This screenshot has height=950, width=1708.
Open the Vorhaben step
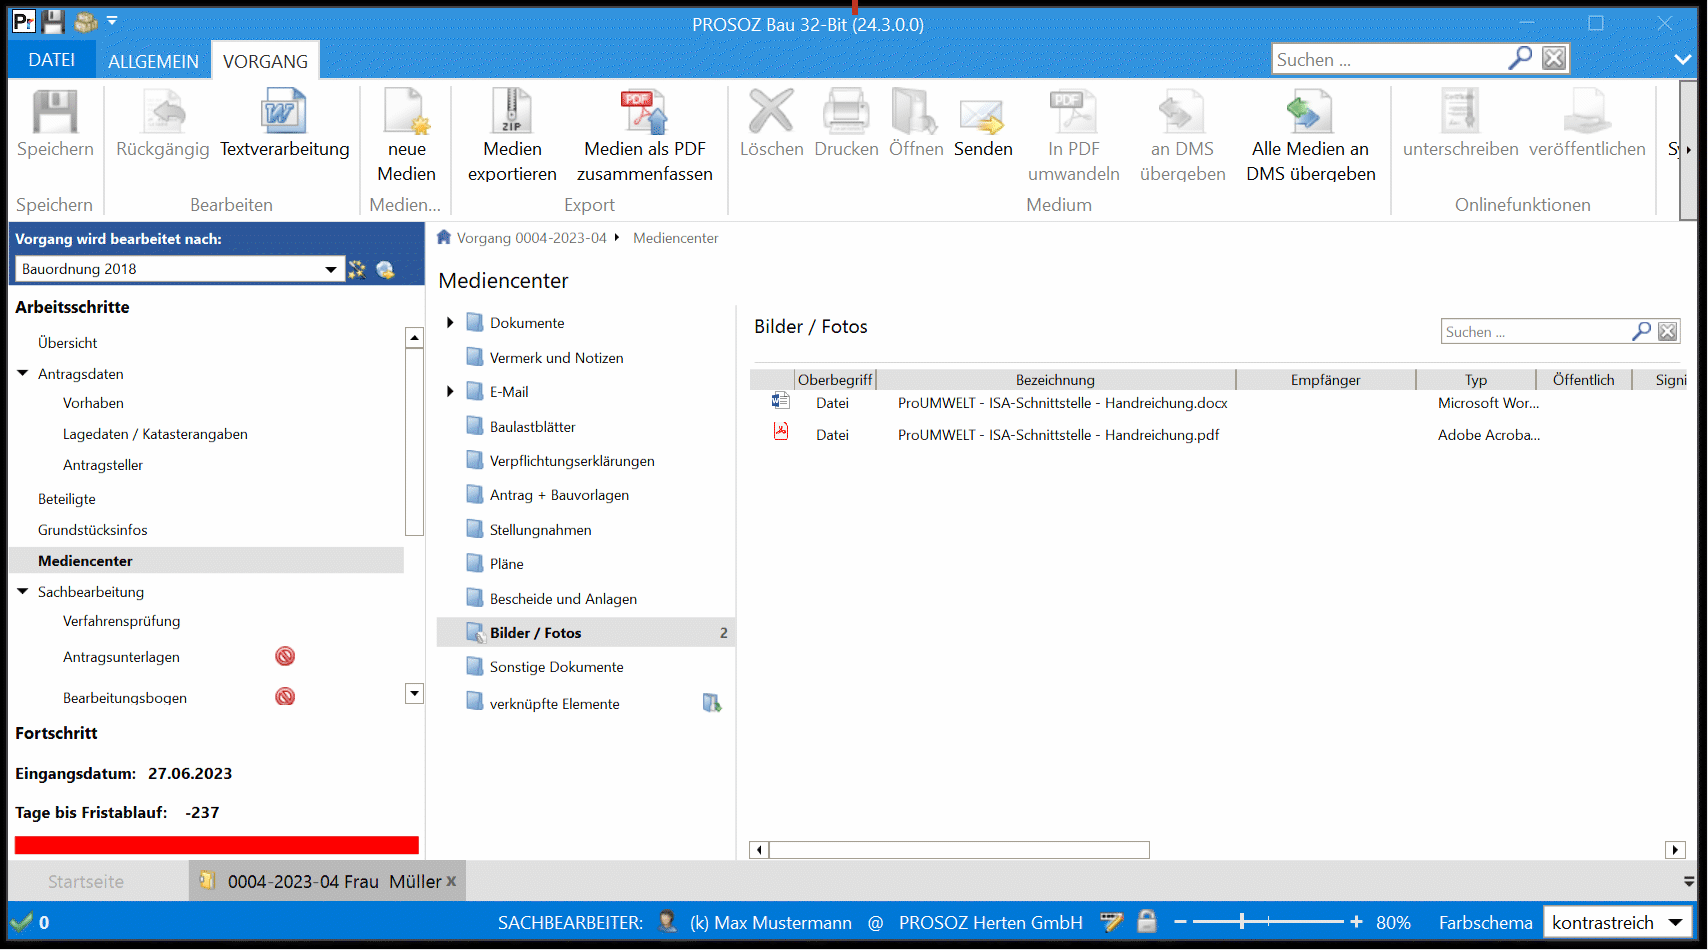93,403
